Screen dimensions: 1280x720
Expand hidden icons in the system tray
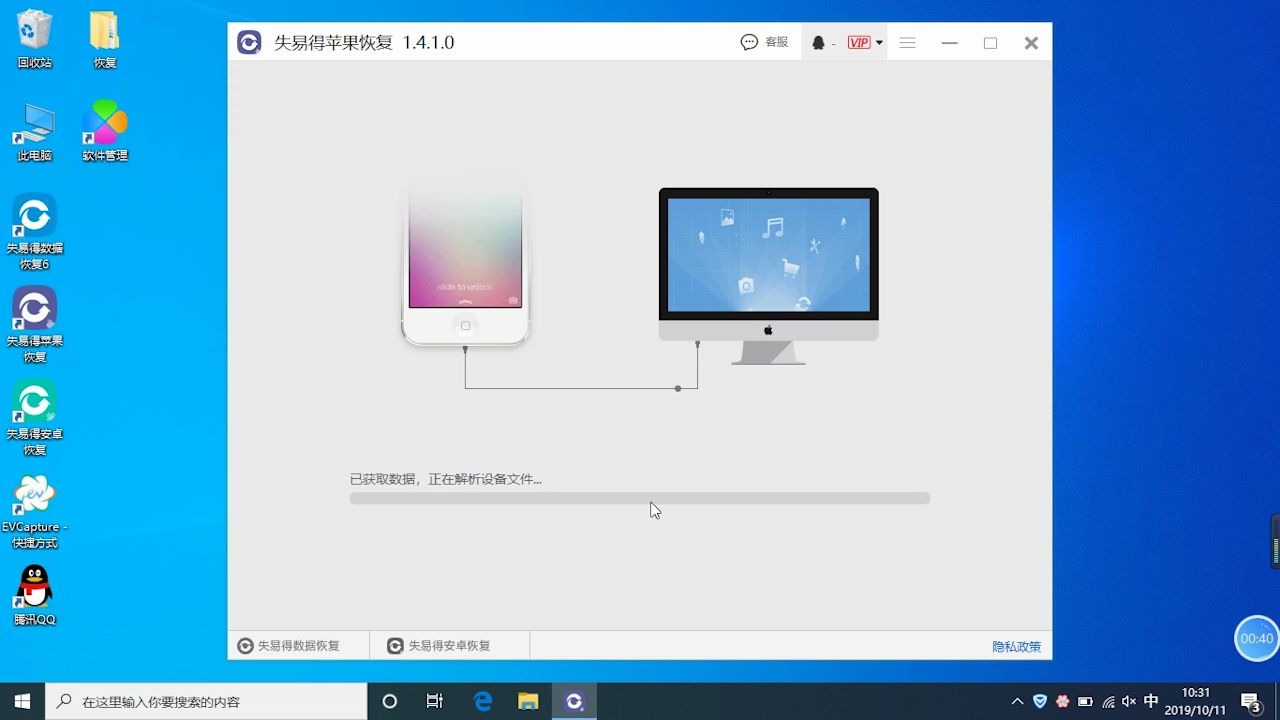[x=1016, y=701]
